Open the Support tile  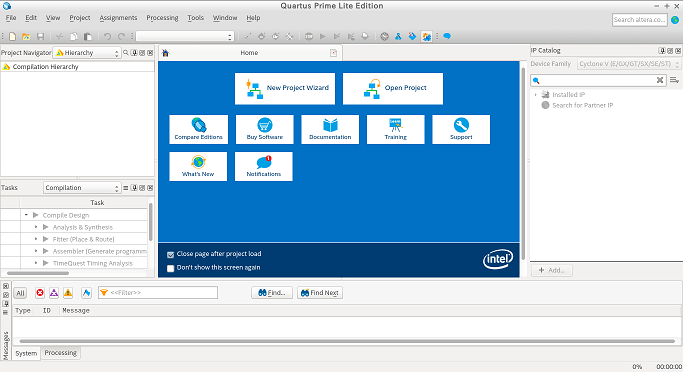(x=461, y=129)
